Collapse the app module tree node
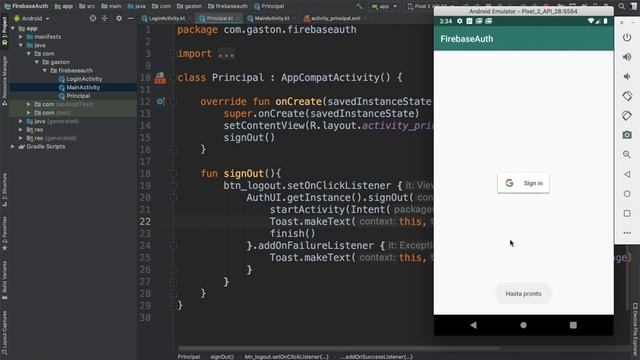640x360 pixels. click(x=13, y=29)
